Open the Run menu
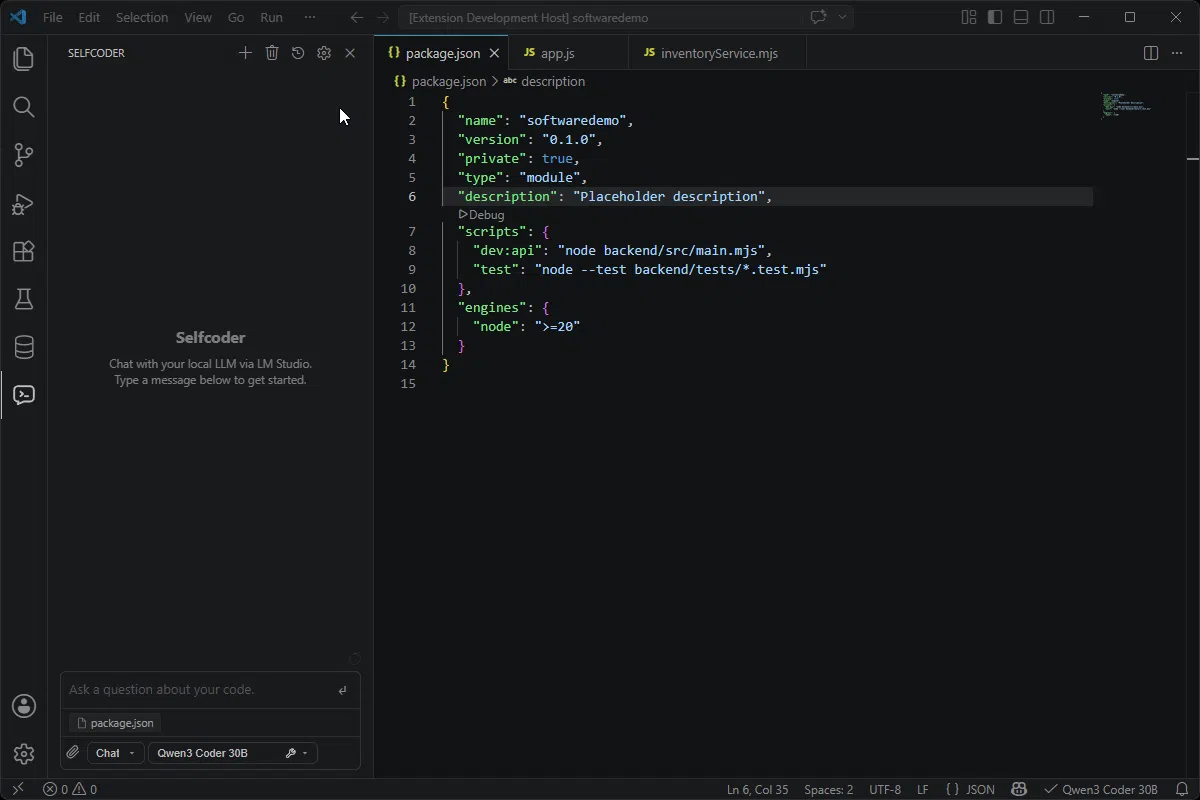 click(271, 17)
